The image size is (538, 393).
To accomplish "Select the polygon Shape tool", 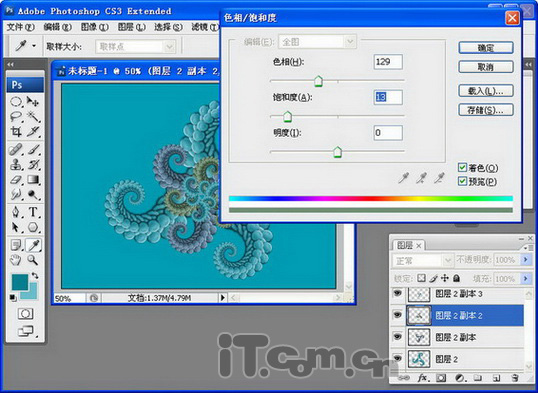I will (33, 227).
